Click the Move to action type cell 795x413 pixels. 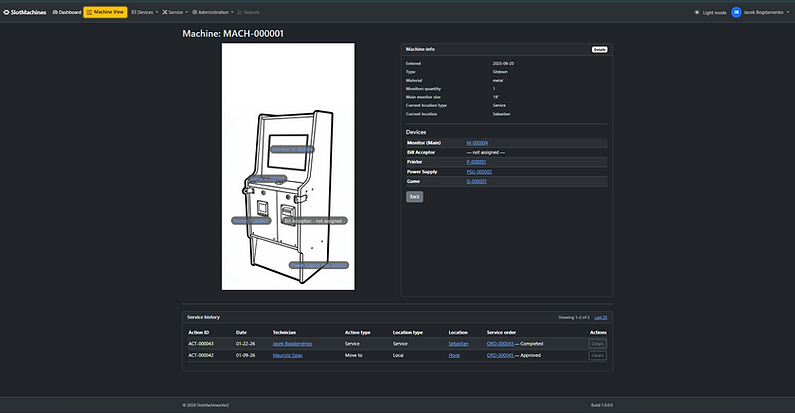pos(353,355)
